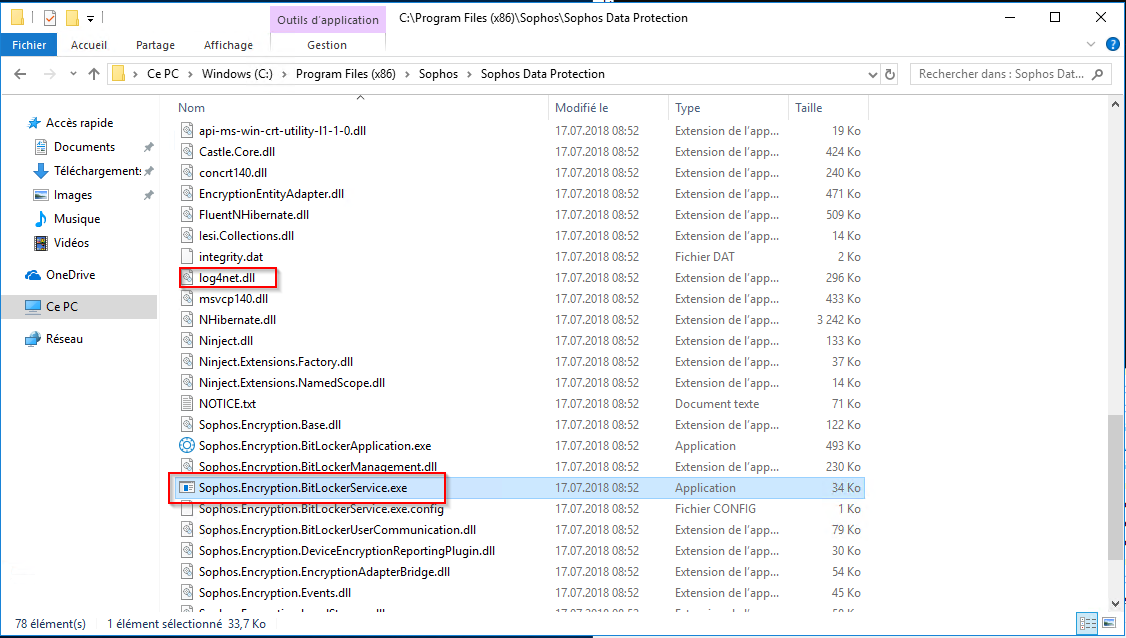Open the Fichier menu

[x=29, y=45]
